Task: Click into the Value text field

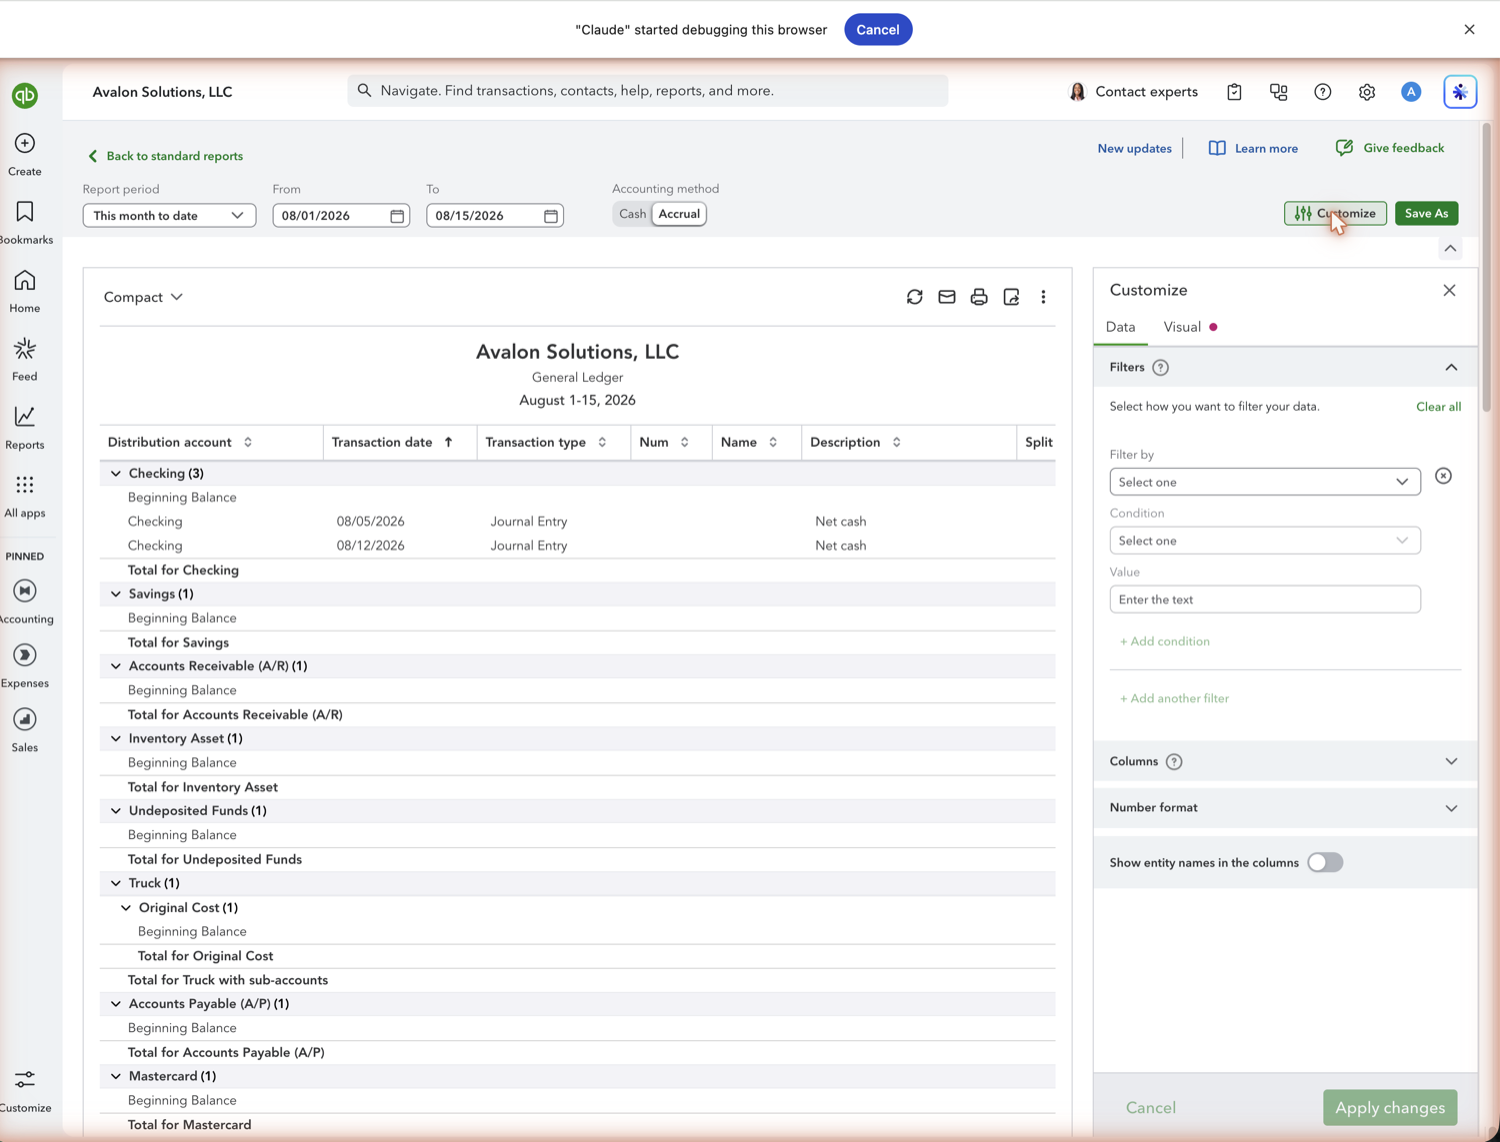Action: click(1265, 600)
